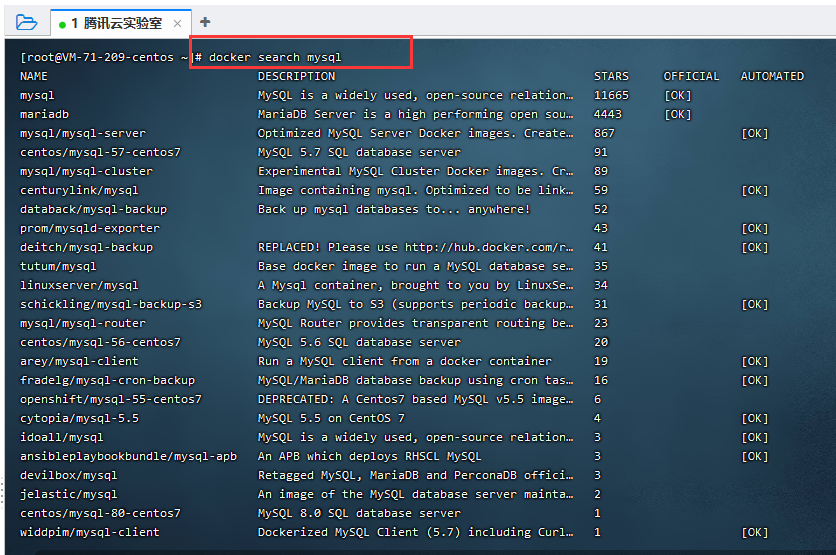836x555 pixels.
Task: Select 'schickling/mysql-backup-s3' image name
Action: (x=111, y=304)
